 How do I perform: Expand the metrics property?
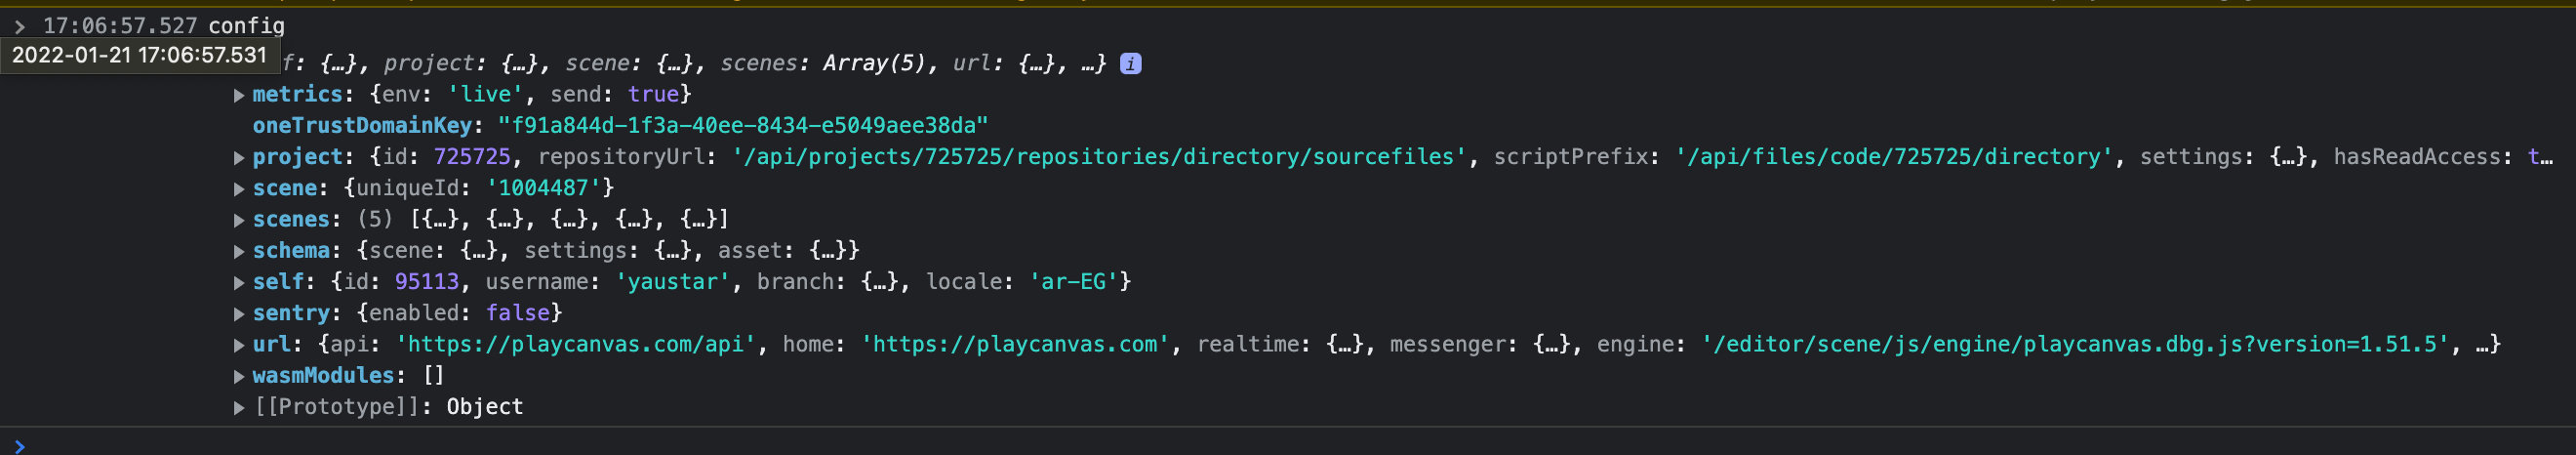239,95
